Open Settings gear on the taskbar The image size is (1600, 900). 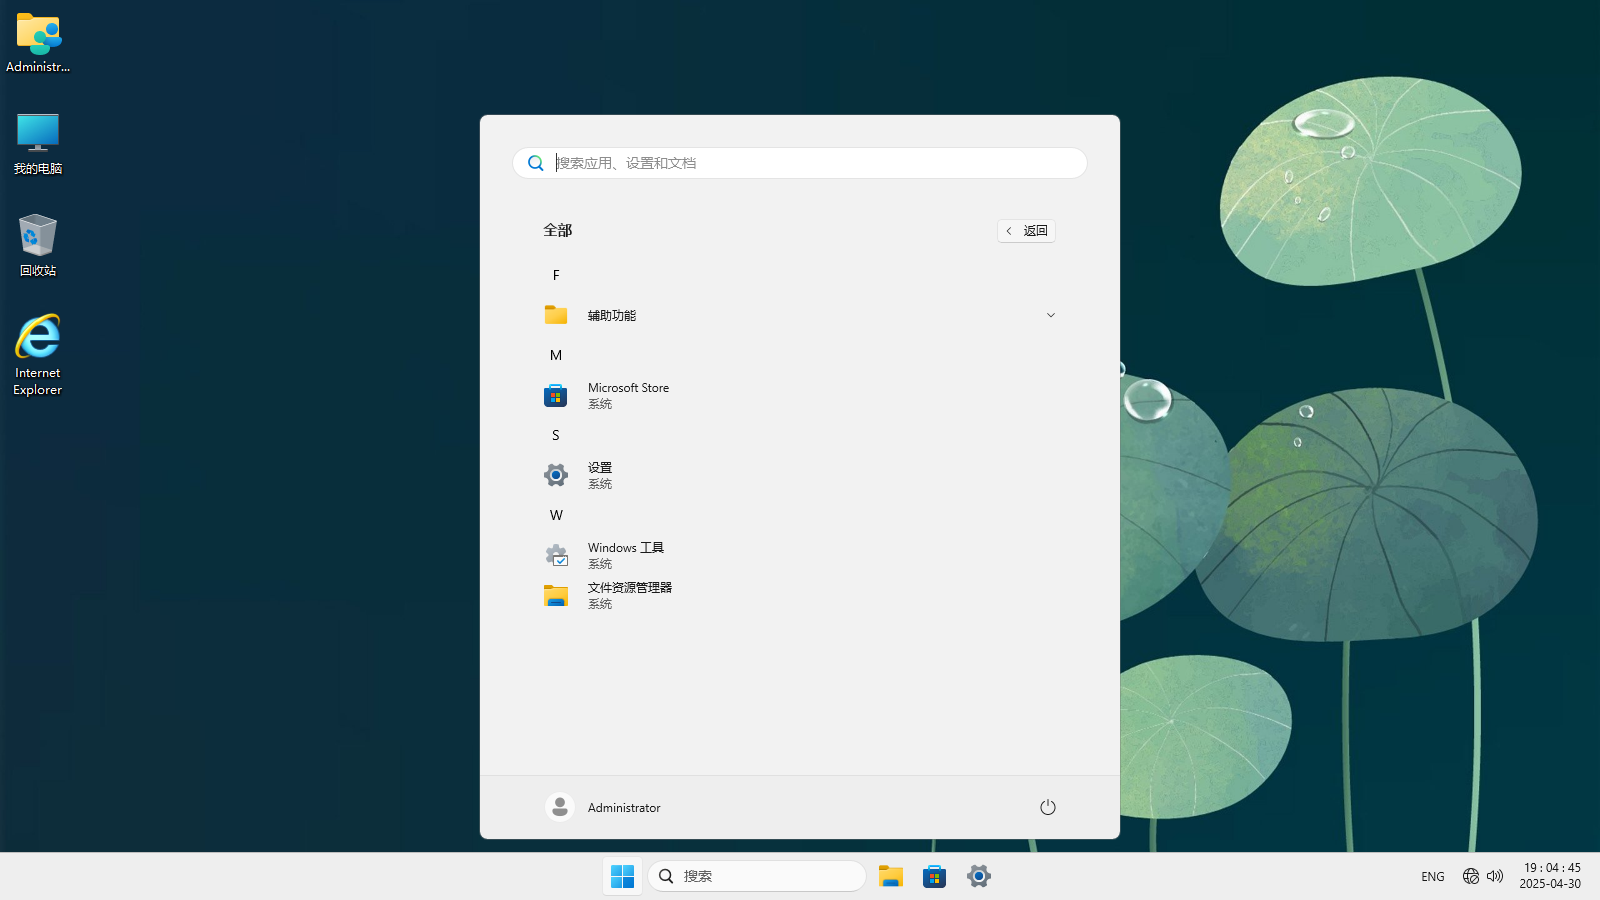pos(979,876)
